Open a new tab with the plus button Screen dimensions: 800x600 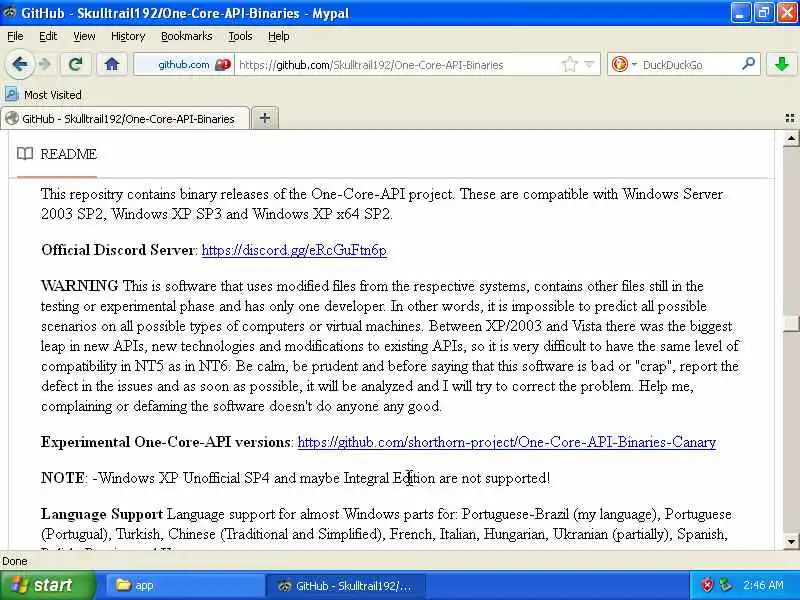(265, 118)
